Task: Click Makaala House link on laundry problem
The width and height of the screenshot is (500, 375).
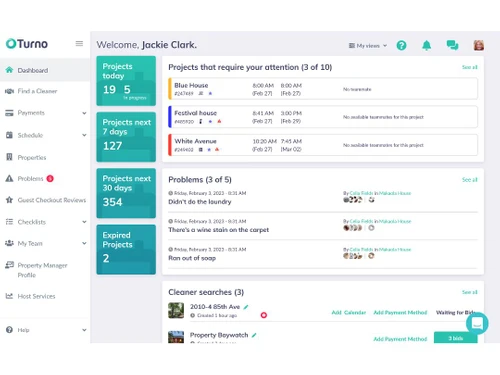Action: [x=395, y=193]
